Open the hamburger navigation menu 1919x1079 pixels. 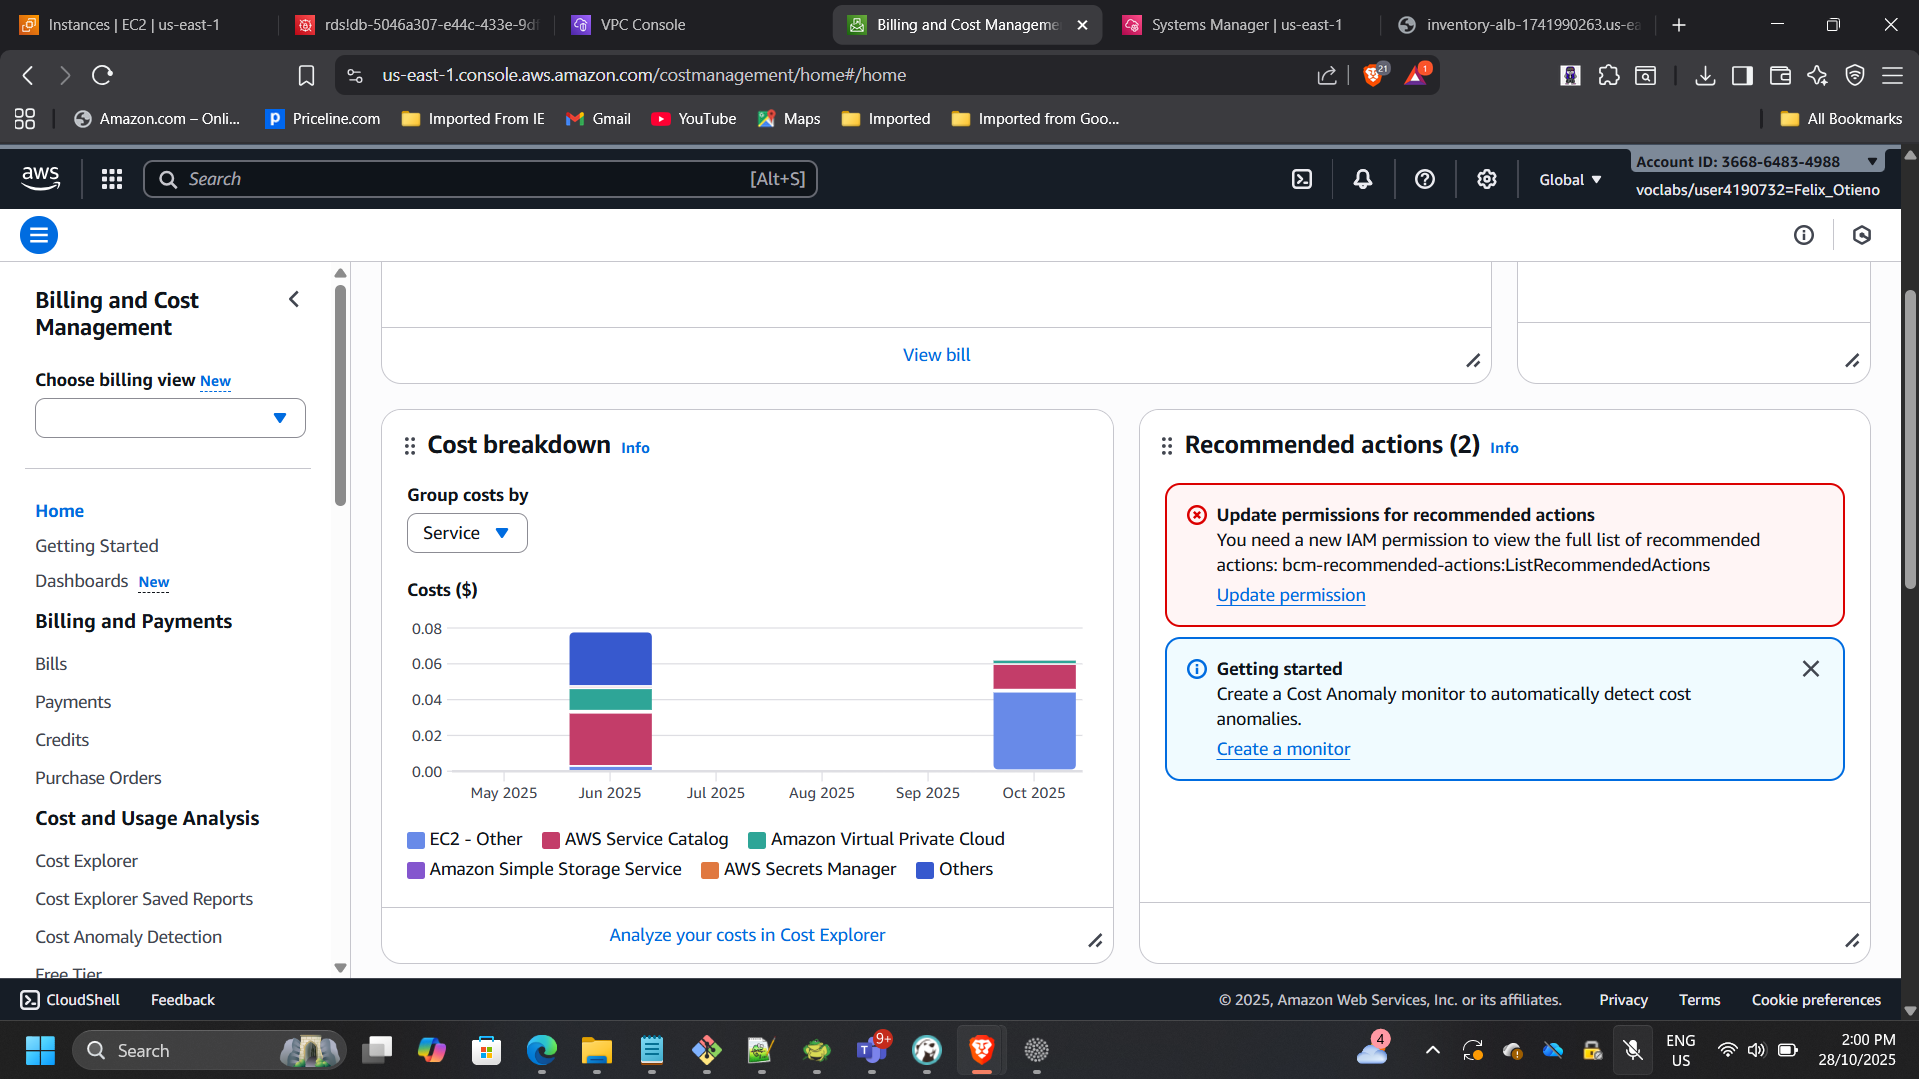coord(38,235)
